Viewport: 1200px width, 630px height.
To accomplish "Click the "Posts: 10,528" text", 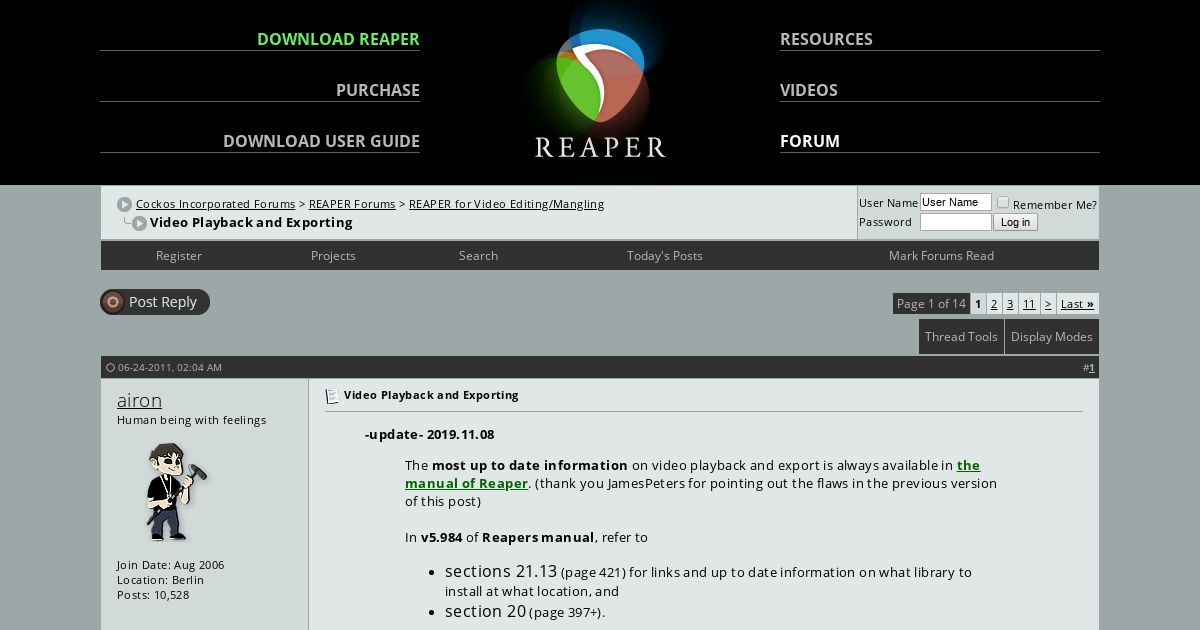I will pos(153,595).
